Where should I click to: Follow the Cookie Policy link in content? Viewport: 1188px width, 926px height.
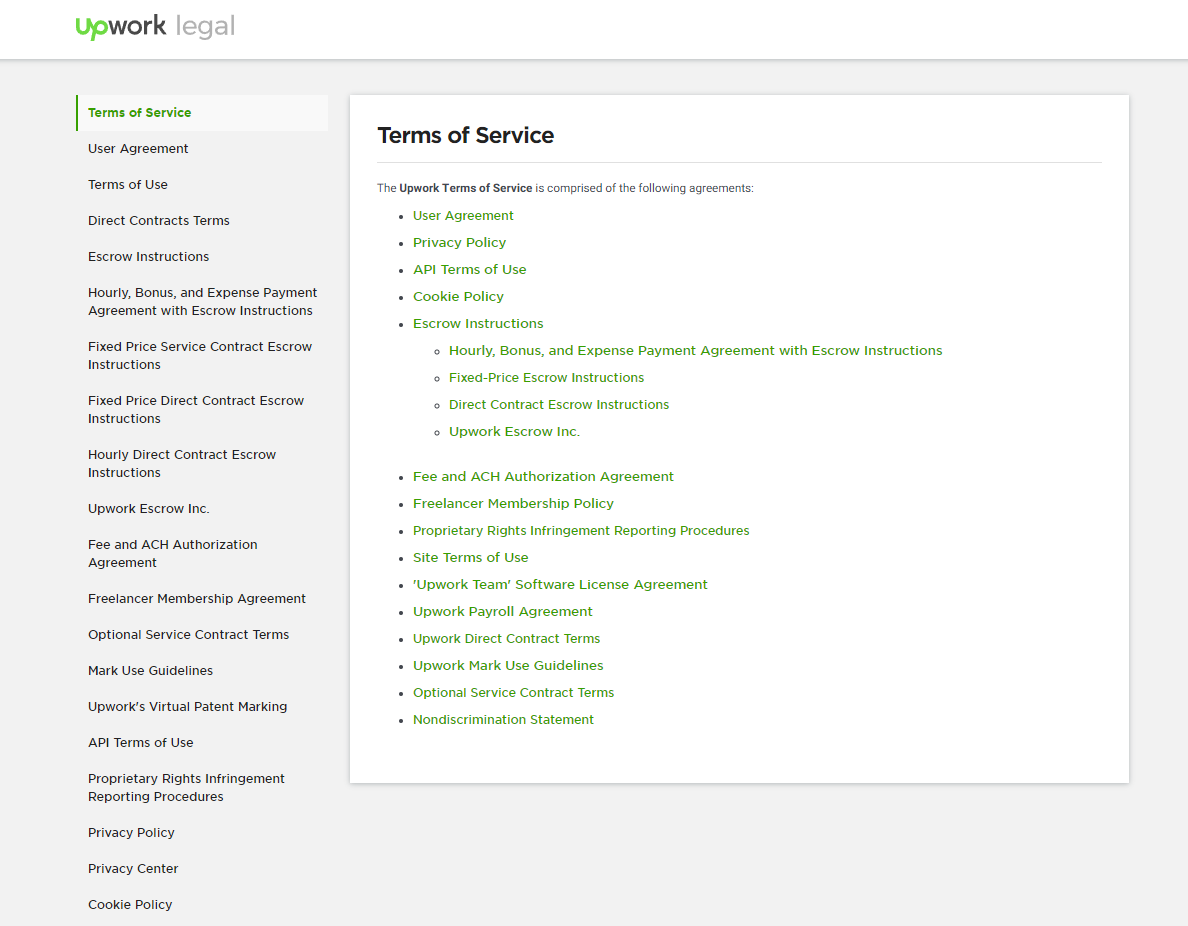coord(458,297)
